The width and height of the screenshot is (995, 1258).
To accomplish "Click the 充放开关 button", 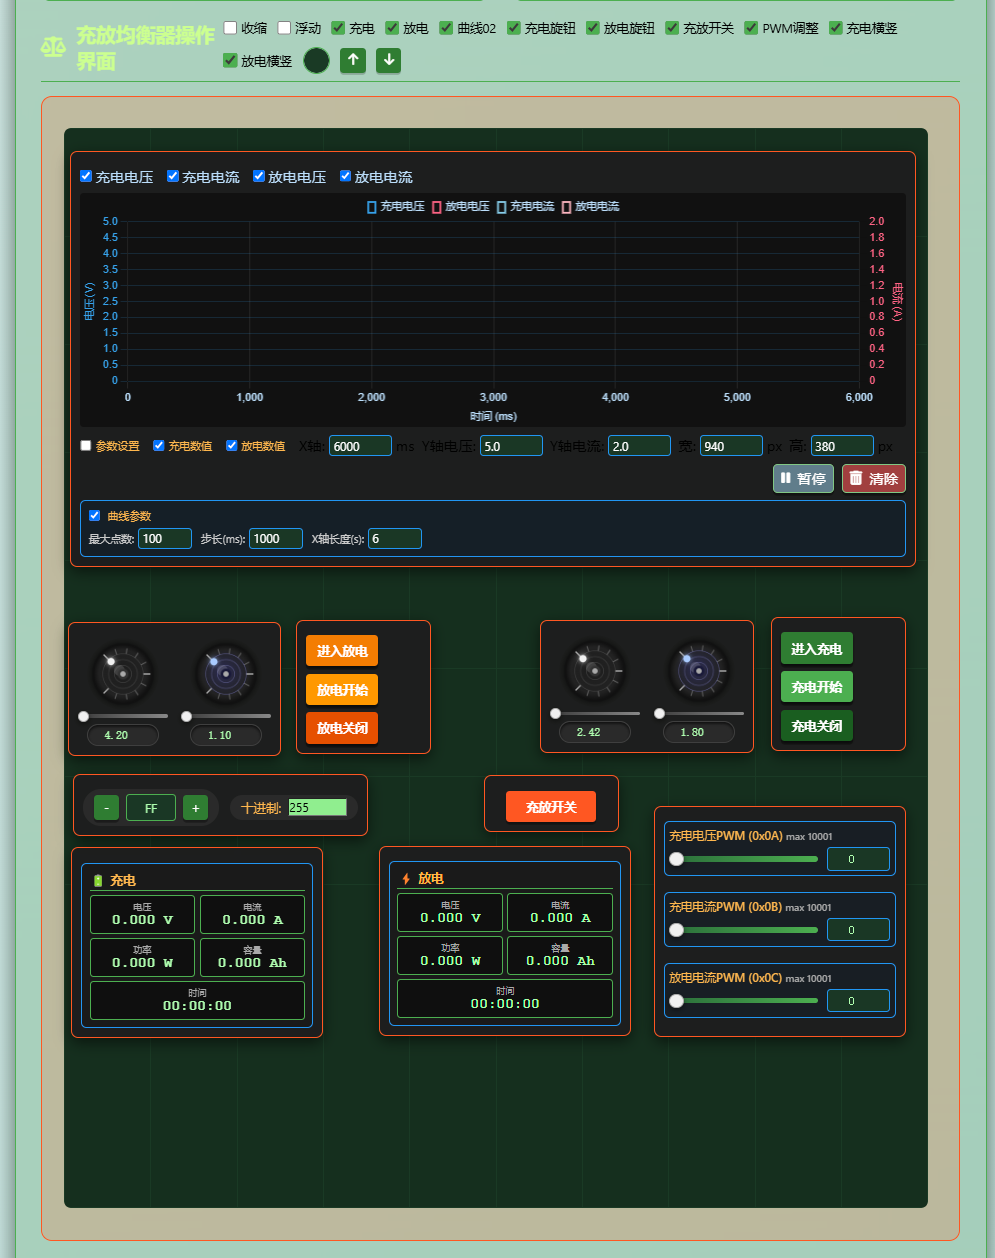I will [551, 806].
